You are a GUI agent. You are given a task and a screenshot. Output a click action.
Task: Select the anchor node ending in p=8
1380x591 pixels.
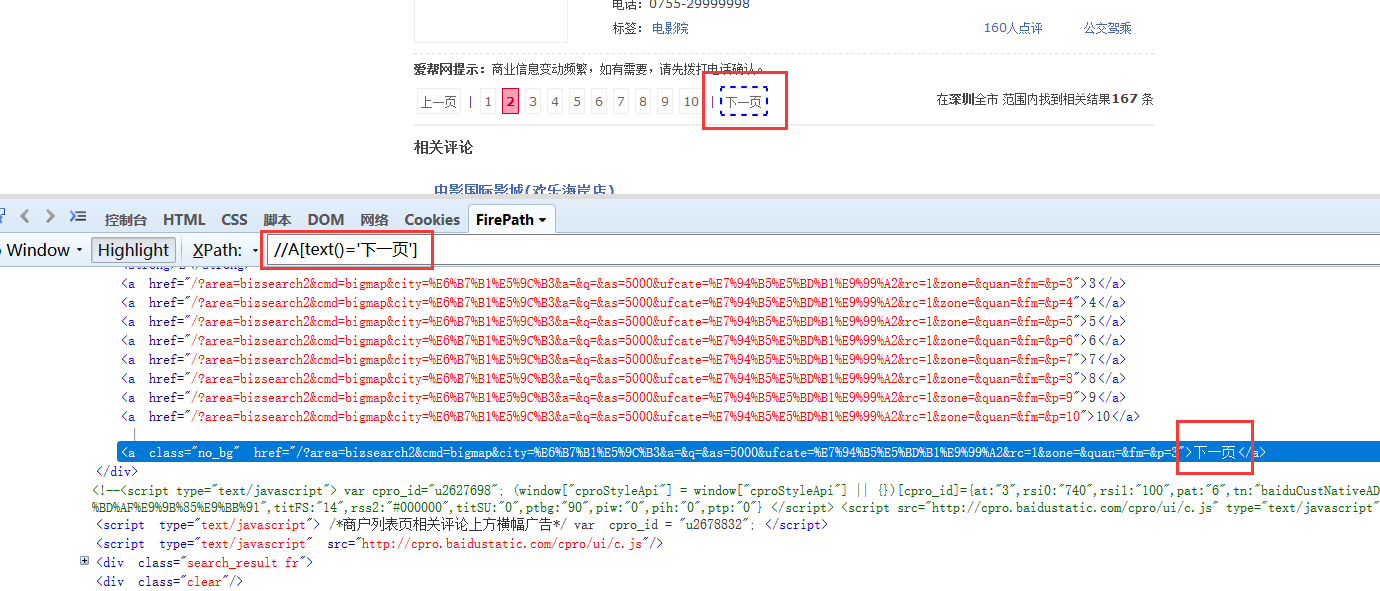tap(625, 378)
